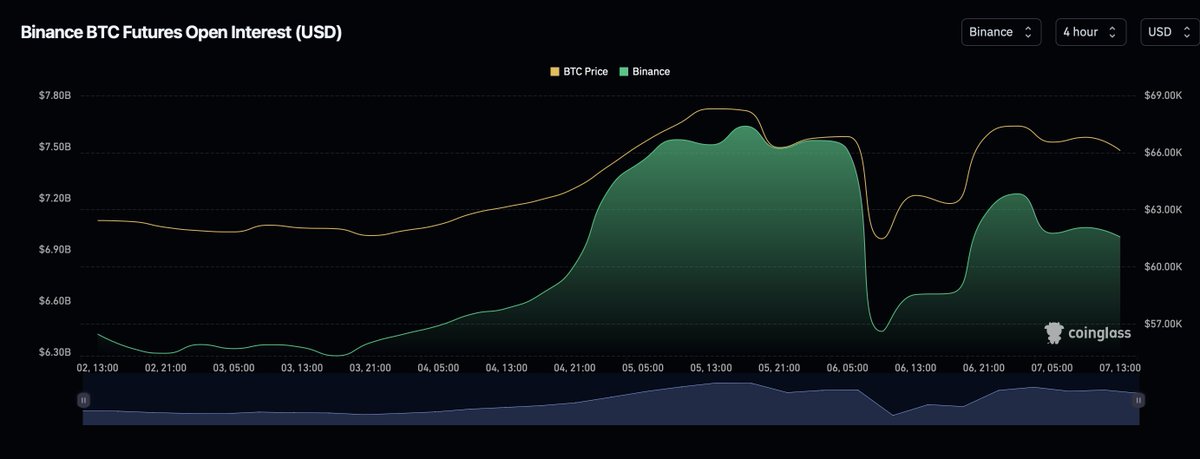Click the 07, 13:00 time axis label
The image size is (1200, 459).
coord(1119,368)
